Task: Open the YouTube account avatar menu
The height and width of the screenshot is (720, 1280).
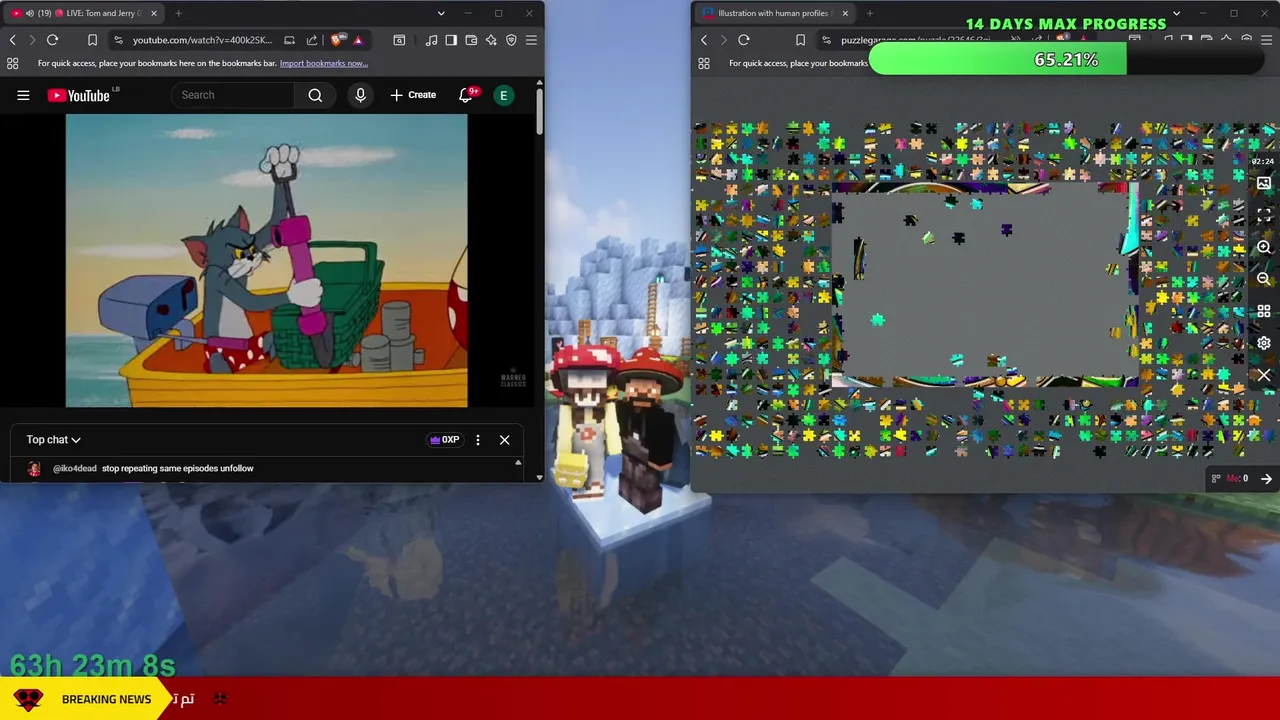Action: click(x=503, y=95)
